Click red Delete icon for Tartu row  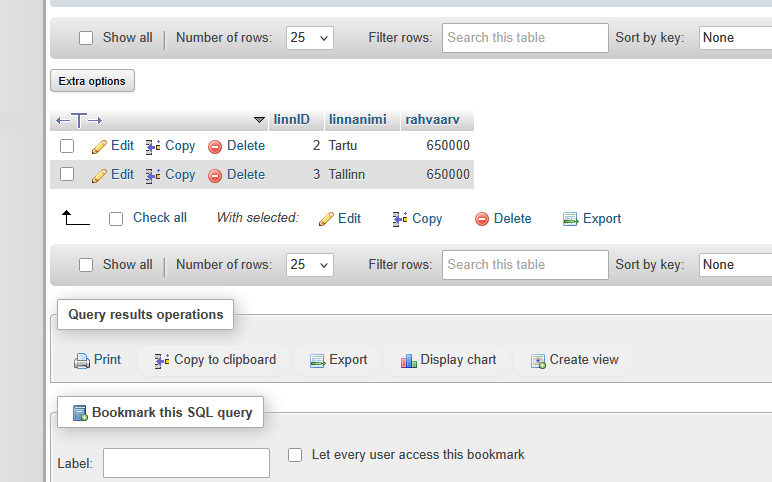tap(215, 146)
